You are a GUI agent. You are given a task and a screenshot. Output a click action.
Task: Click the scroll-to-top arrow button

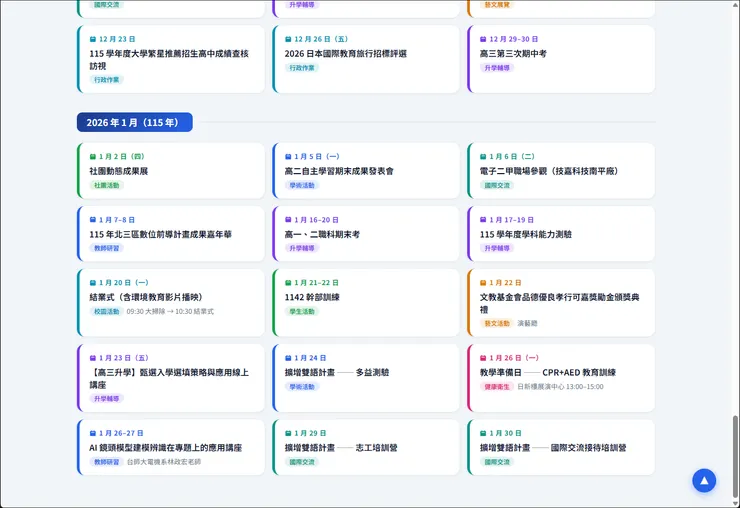click(704, 481)
